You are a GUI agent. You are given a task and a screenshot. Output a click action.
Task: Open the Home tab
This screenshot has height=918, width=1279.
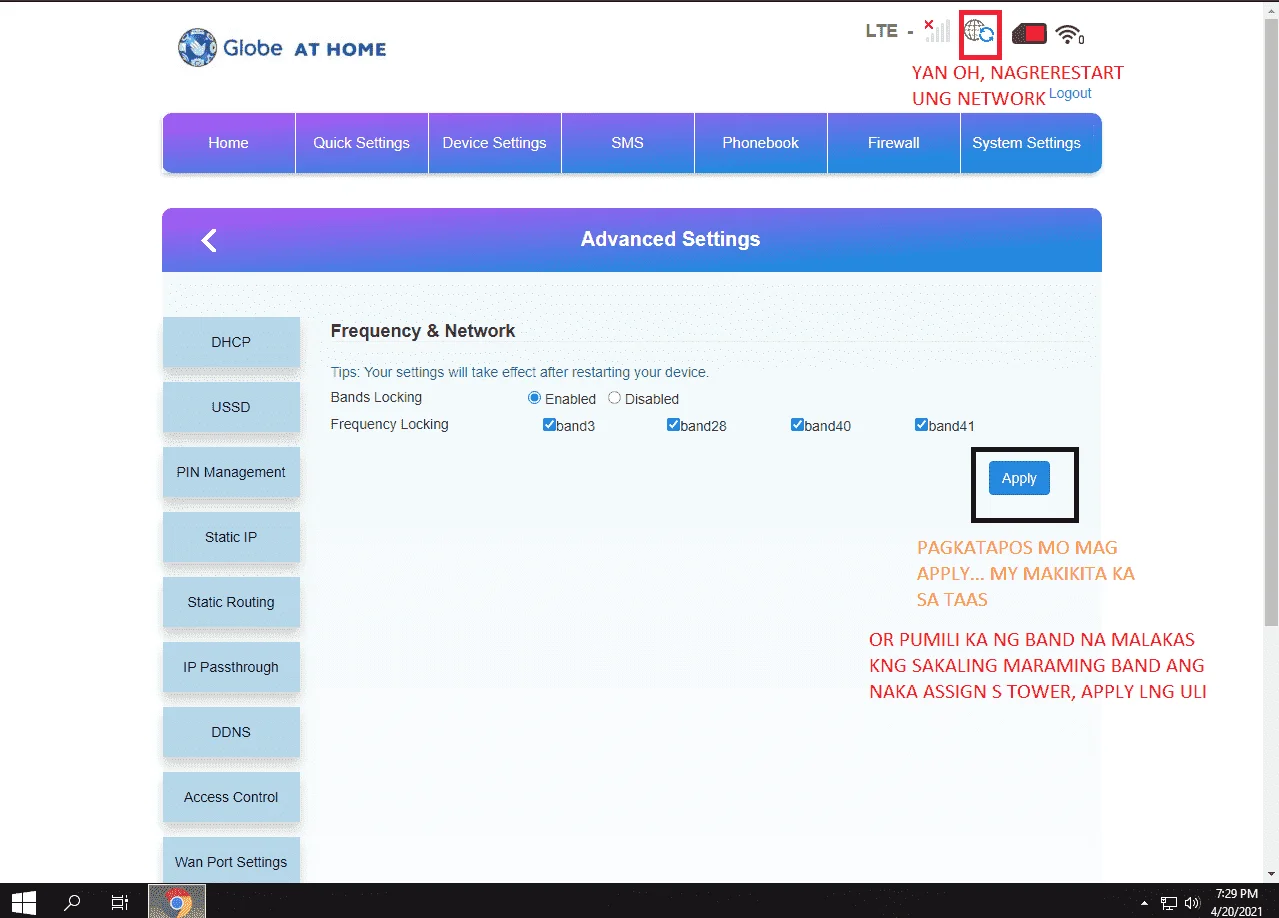(228, 143)
